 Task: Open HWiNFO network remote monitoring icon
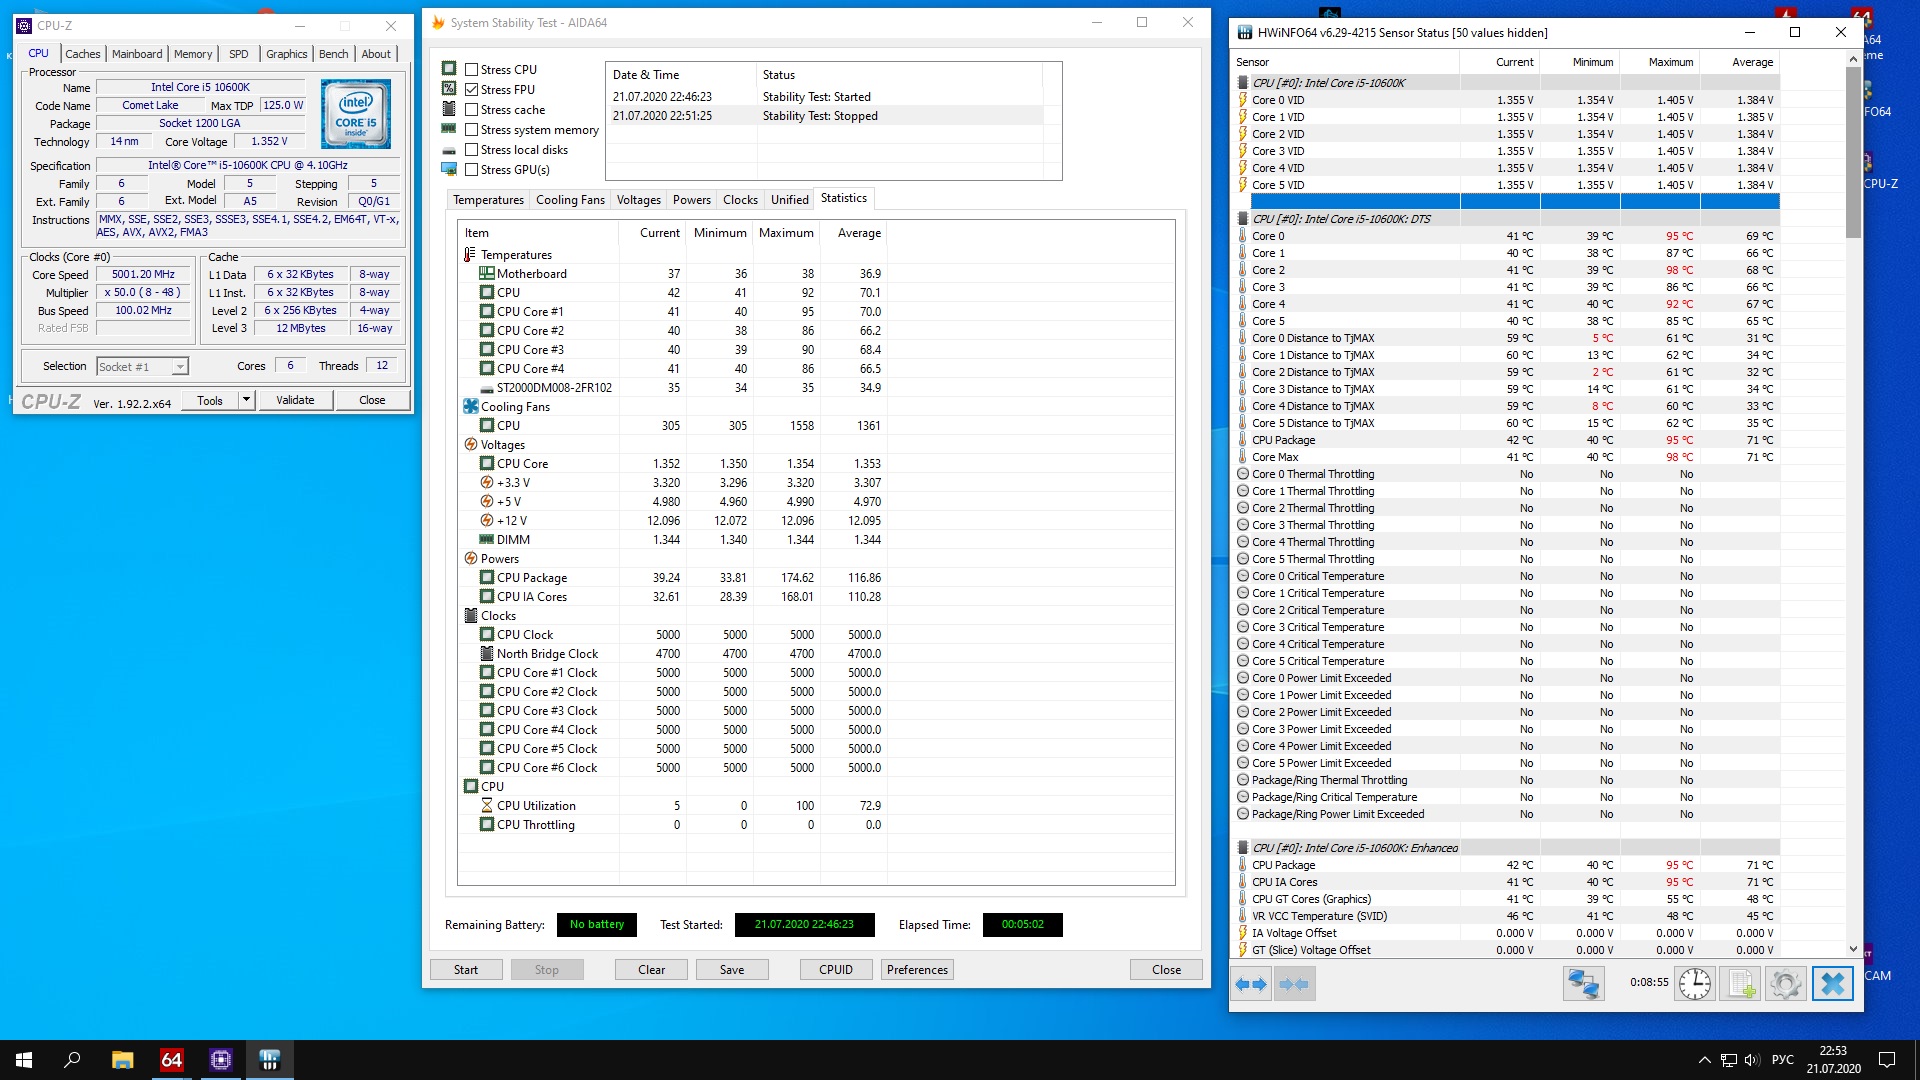coord(1583,984)
